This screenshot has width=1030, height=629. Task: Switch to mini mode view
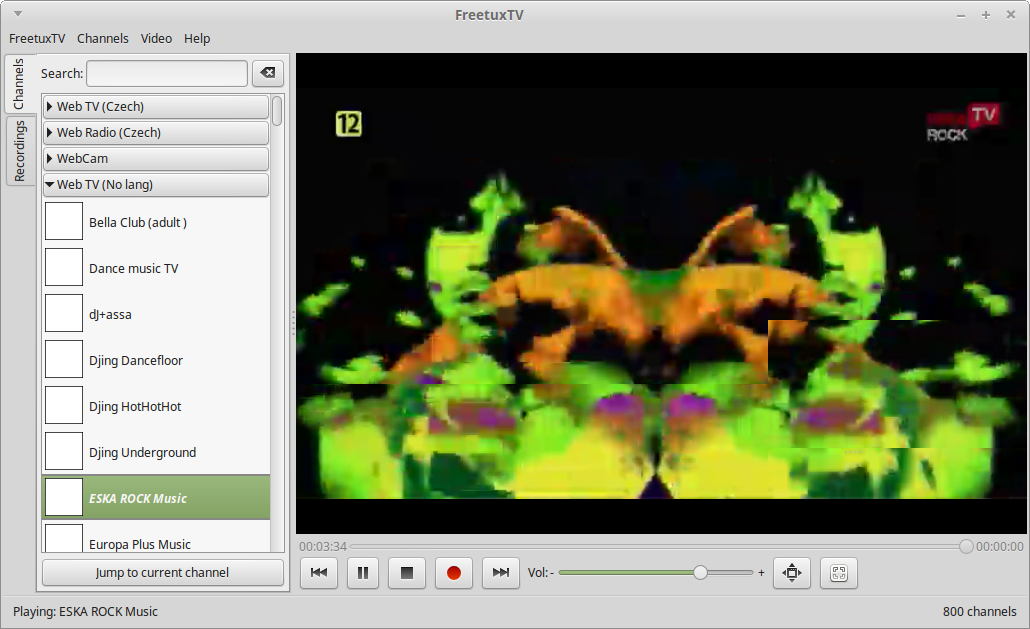[792, 573]
